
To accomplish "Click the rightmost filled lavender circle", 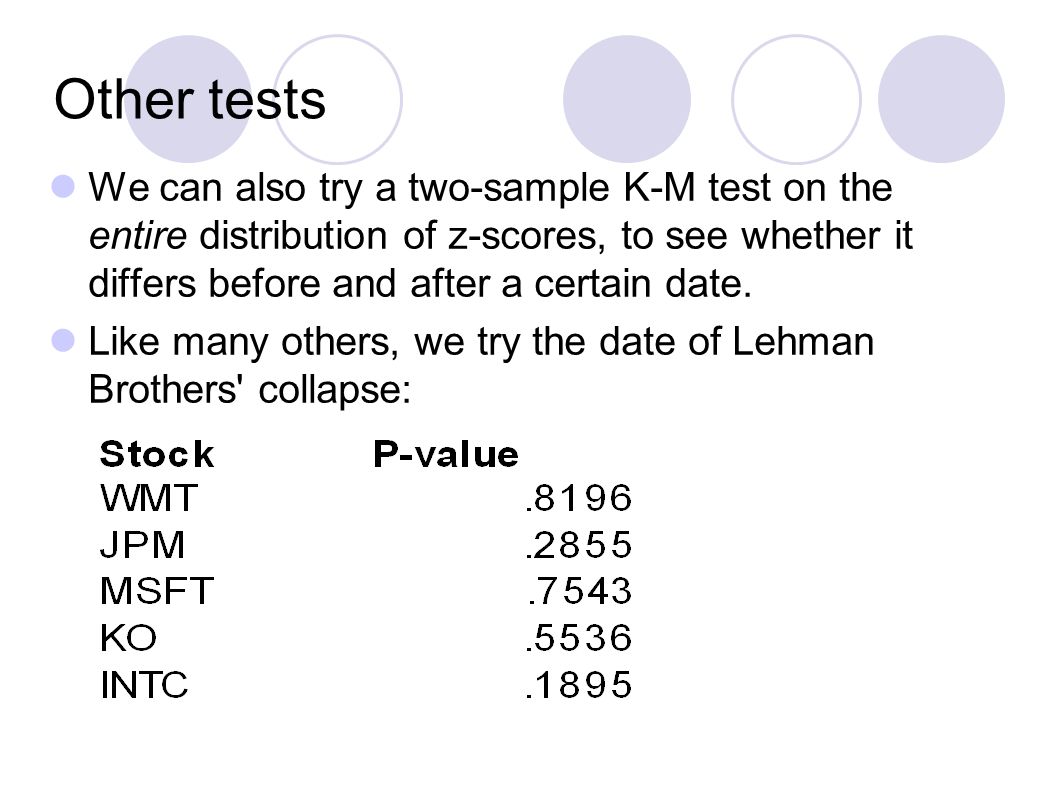I will tap(941, 99).
